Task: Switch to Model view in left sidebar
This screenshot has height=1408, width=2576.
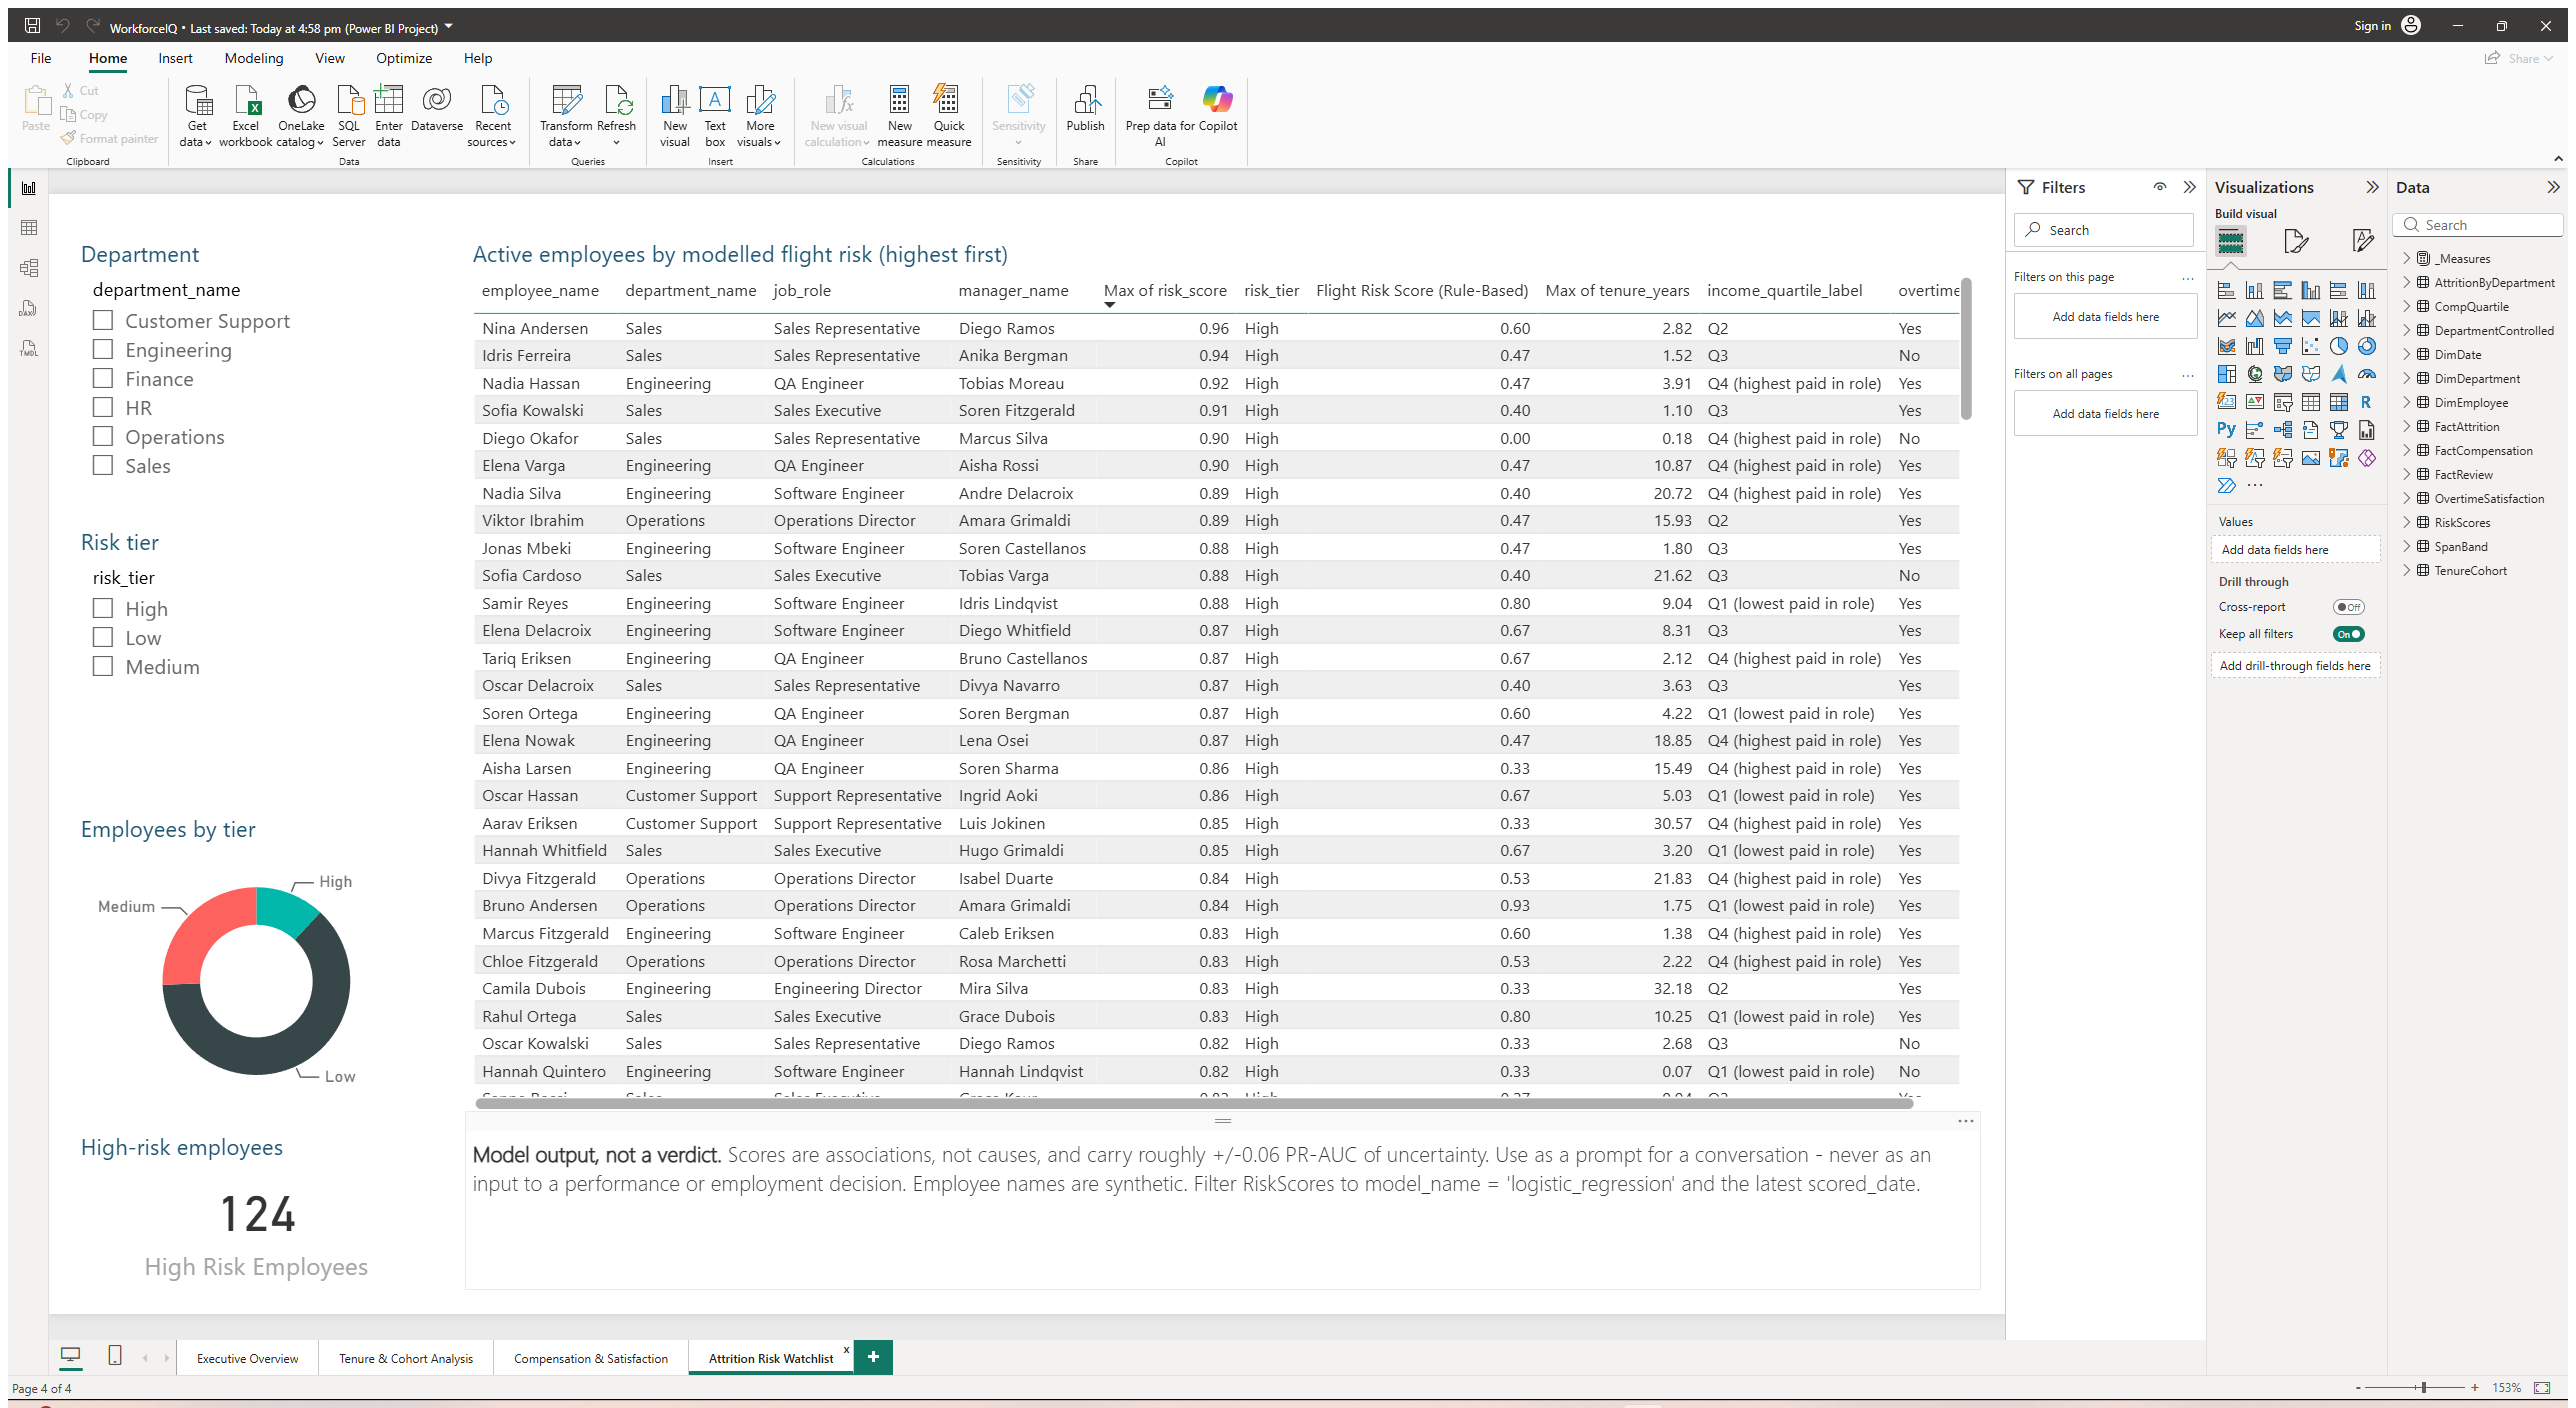Action: tap(29, 268)
